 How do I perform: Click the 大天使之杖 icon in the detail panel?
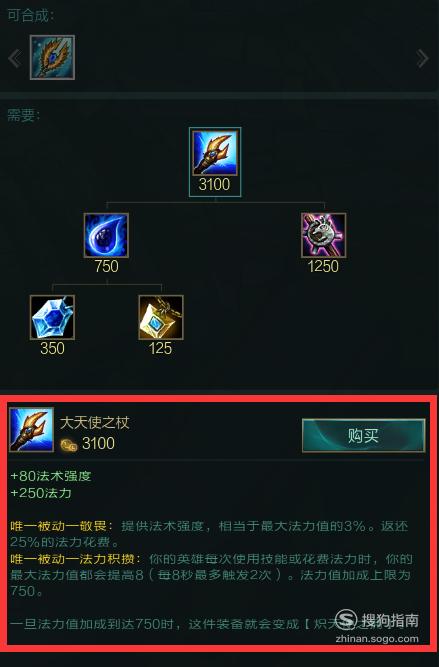coord(31,430)
